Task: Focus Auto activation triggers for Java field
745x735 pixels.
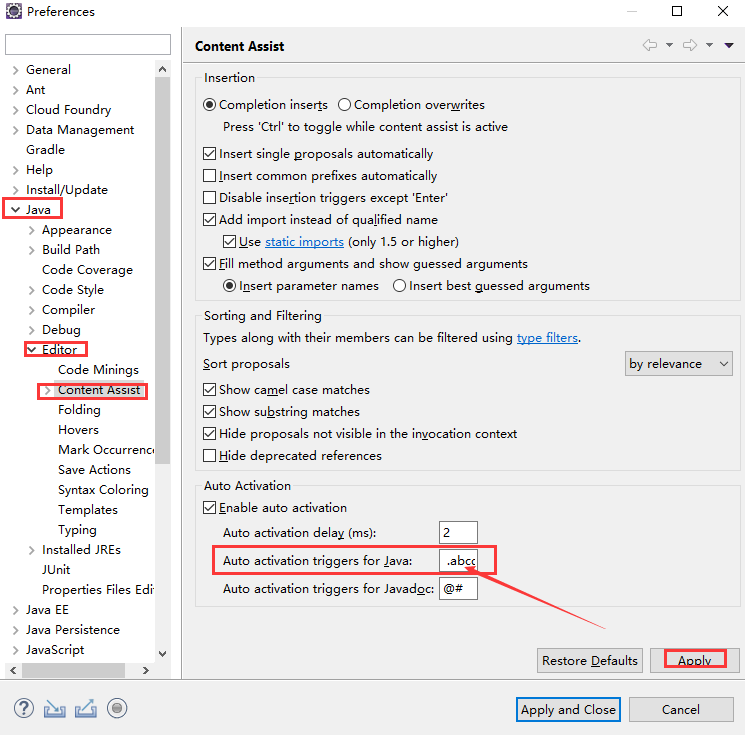Action: [x=458, y=561]
